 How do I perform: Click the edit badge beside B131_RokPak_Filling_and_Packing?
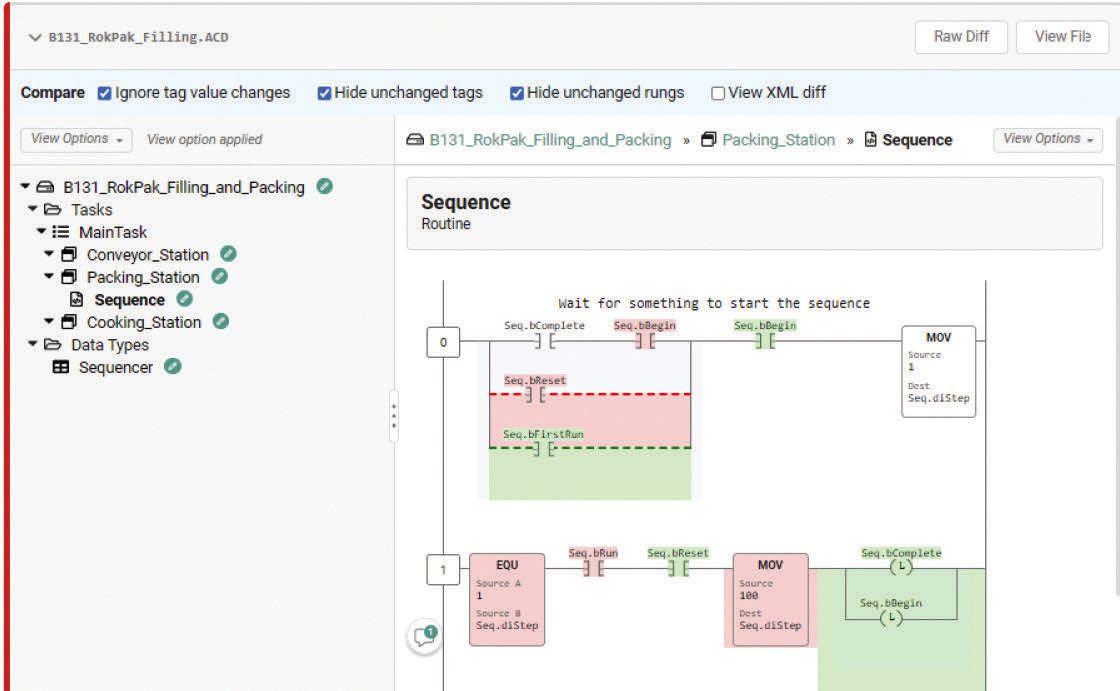click(x=324, y=186)
